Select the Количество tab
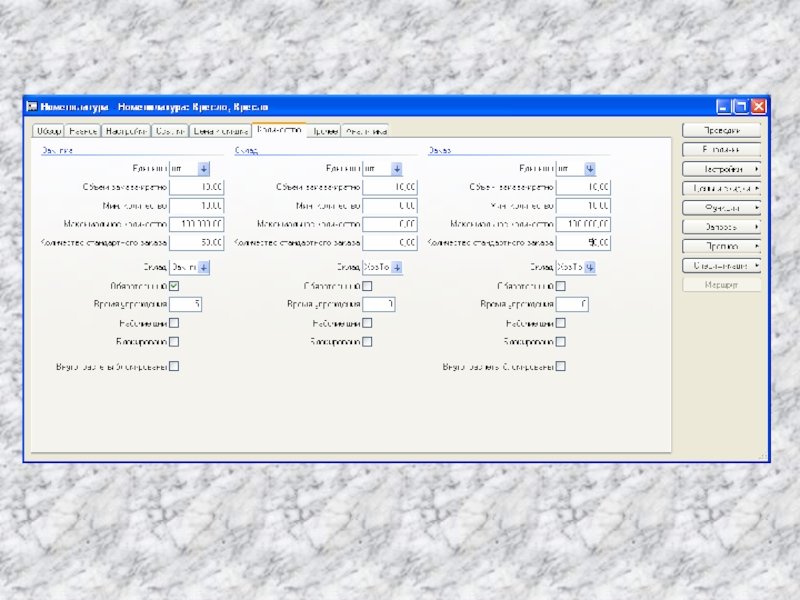Screen dimensions: 800x600 click(279, 130)
